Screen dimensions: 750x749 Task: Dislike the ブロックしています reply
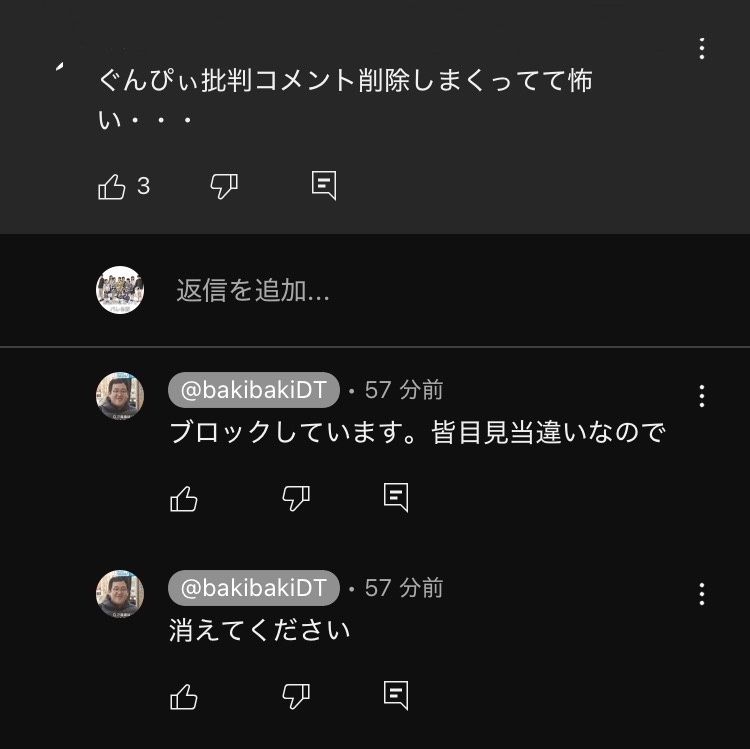pyautogui.click(x=296, y=498)
